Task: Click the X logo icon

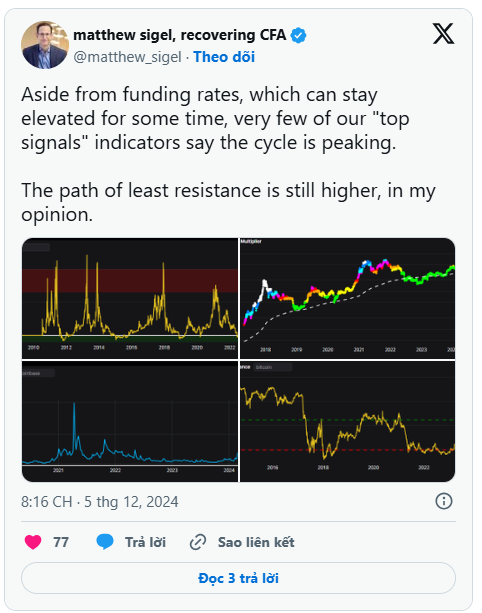Action: [x=443, y=34]
